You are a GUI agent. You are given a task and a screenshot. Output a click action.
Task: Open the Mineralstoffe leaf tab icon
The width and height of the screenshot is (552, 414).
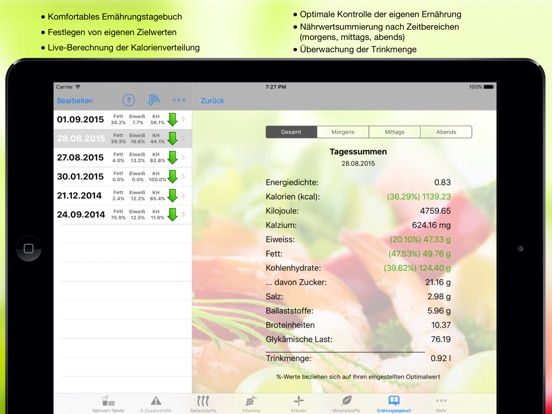point(346,400)
